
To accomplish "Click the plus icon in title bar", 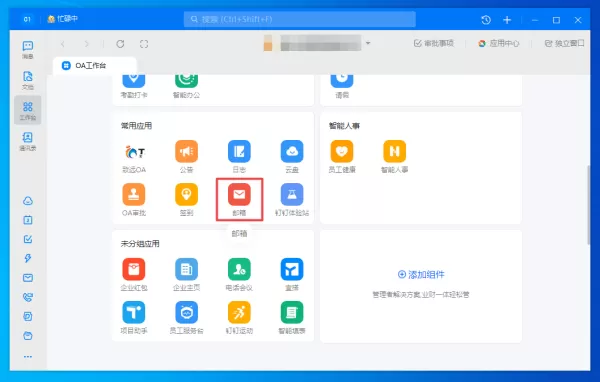I will (x=507, y=20).
